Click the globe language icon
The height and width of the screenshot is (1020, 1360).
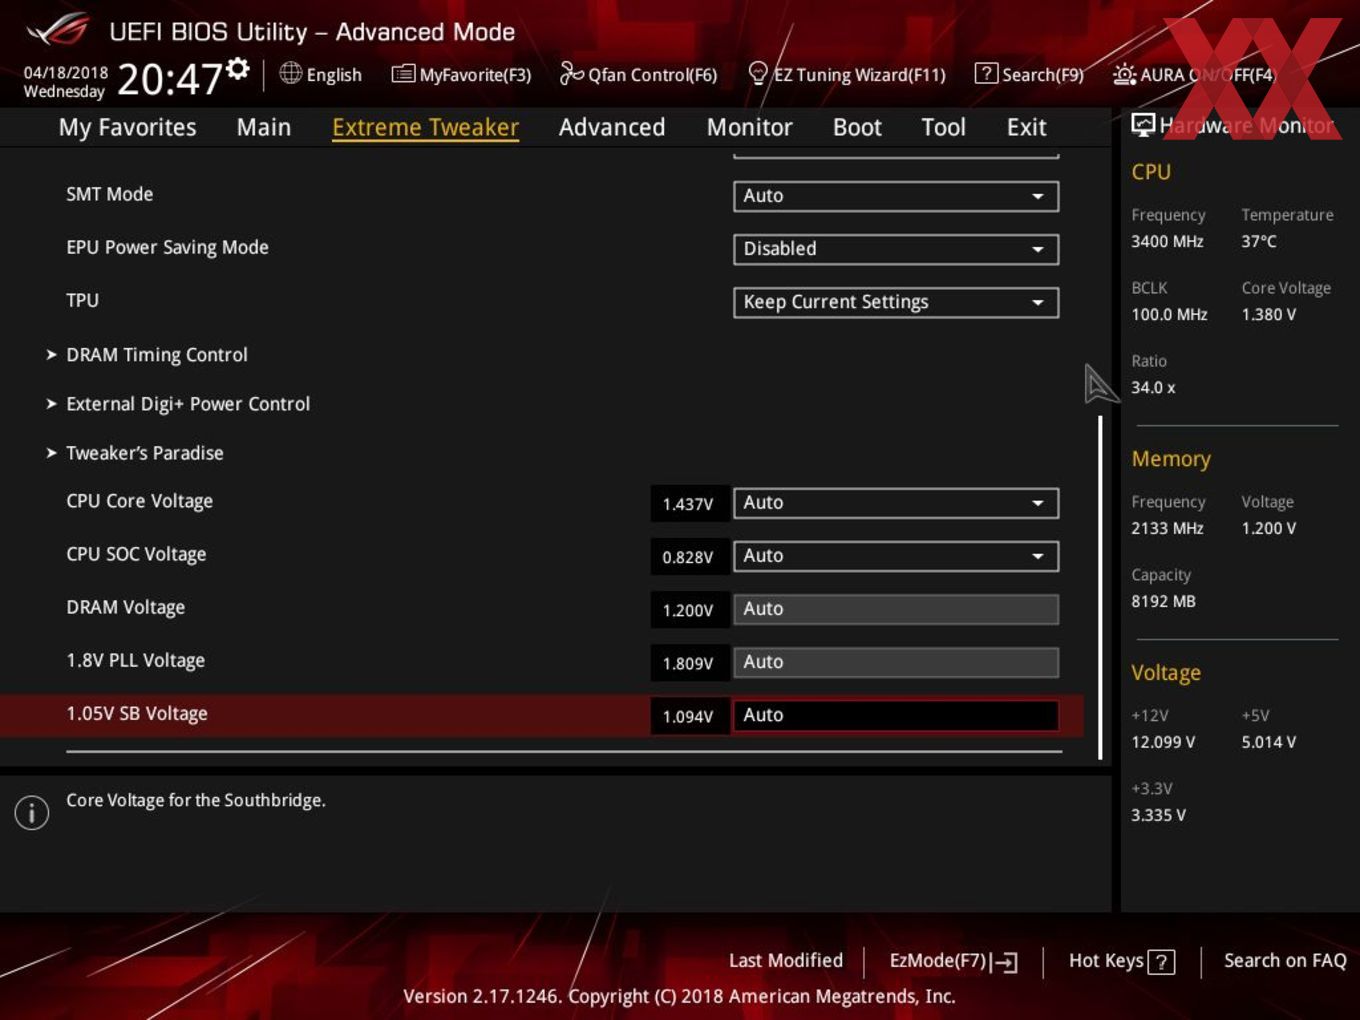point(290,73)
